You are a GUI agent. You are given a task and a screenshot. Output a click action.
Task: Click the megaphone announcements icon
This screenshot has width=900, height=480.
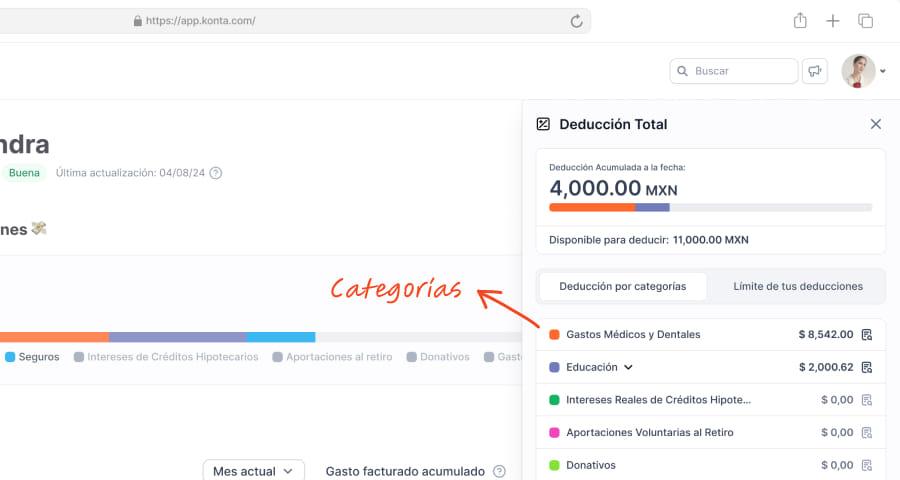[814, 71]
